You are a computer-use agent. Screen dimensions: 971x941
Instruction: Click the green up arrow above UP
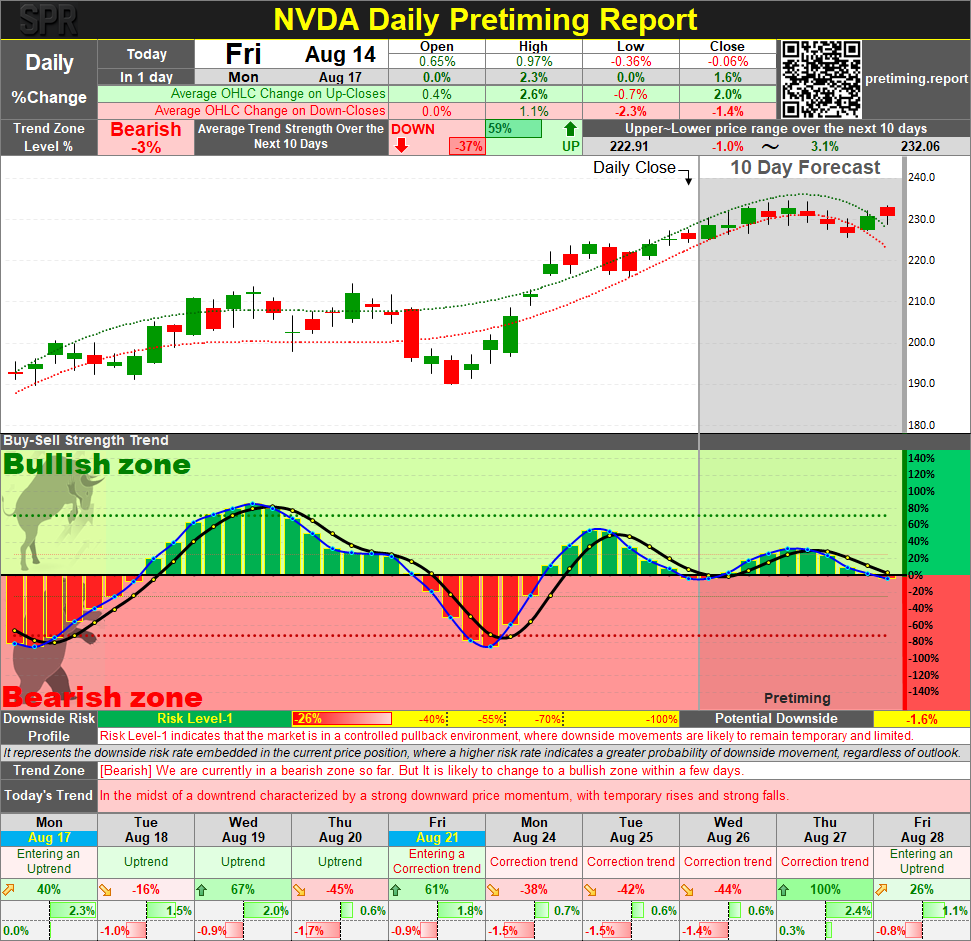pos(570,129)
